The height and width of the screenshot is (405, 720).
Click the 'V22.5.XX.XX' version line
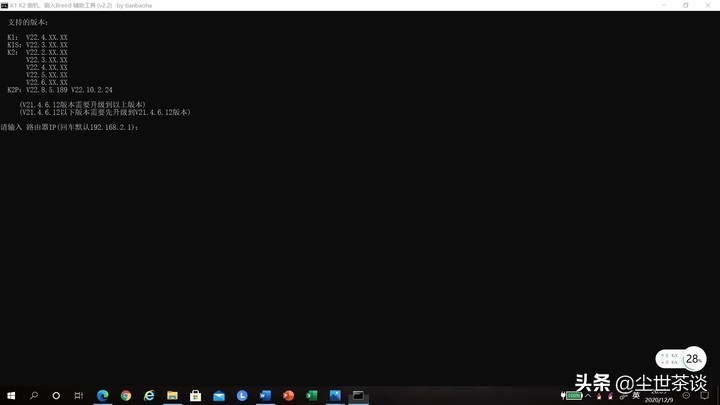47,75
